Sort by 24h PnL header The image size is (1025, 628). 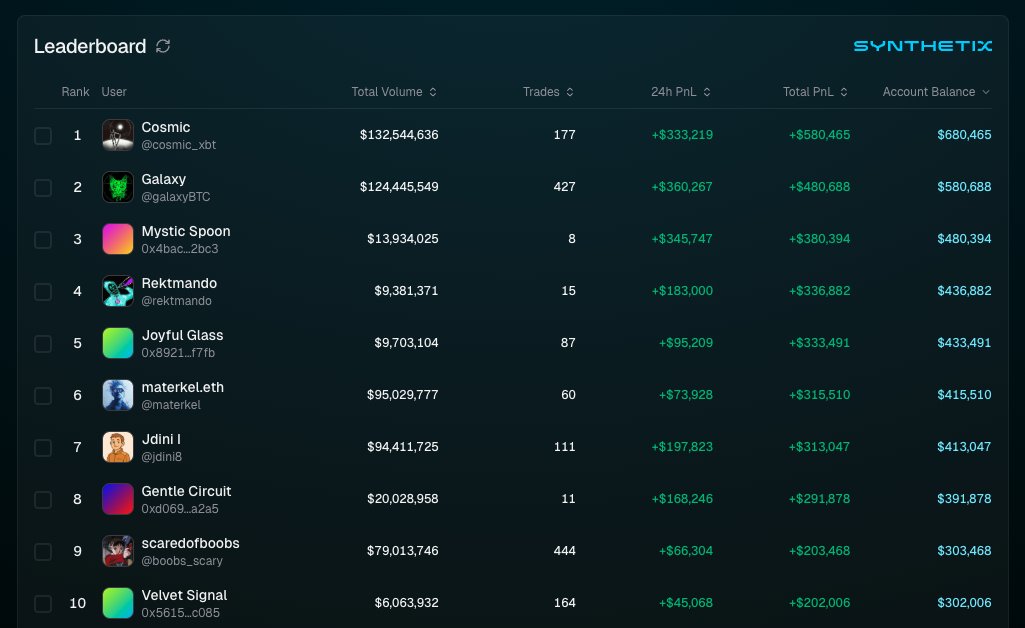pyautogui.click(x=680, y=92)
